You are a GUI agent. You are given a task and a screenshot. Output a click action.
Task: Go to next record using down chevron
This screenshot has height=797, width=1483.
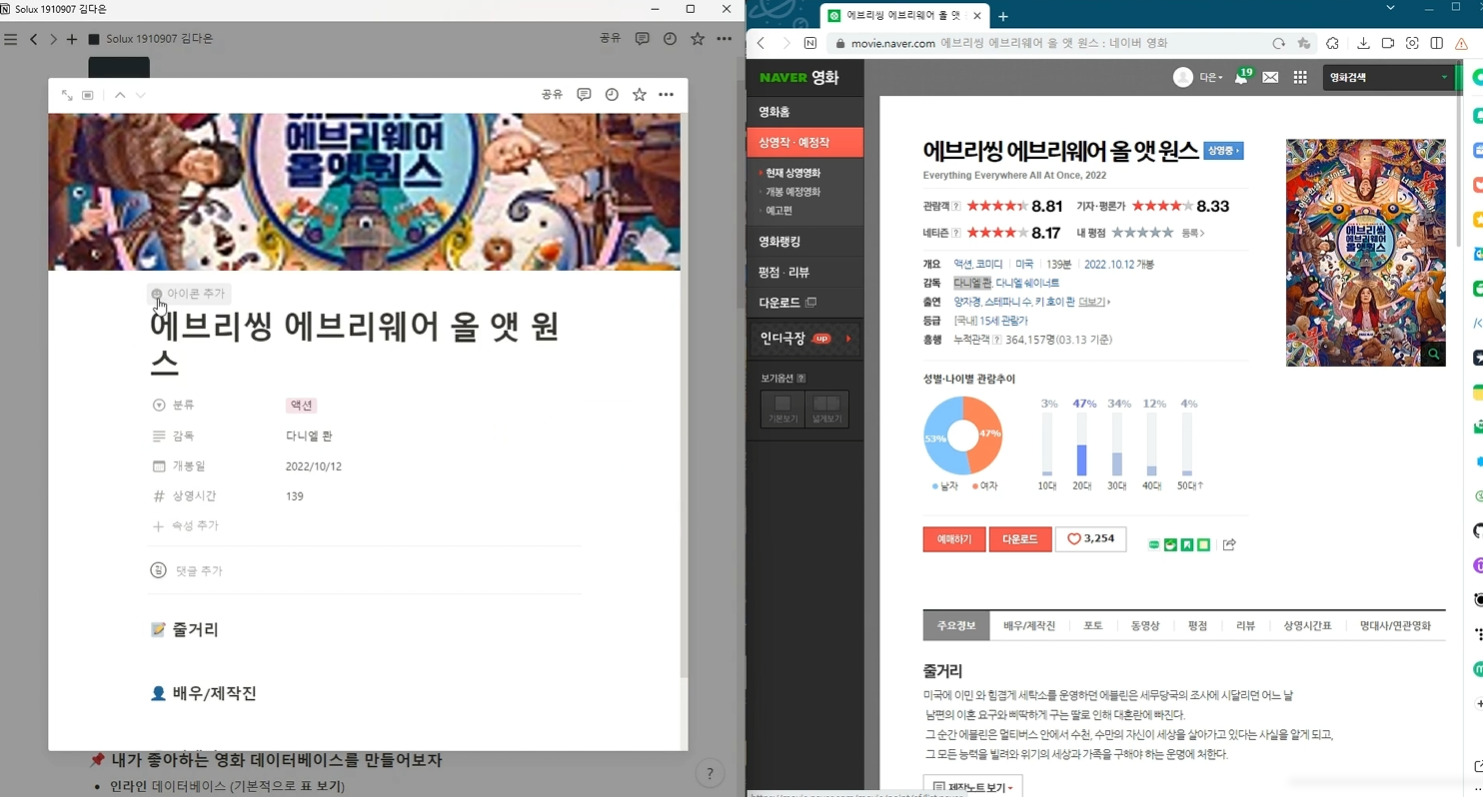140,95
